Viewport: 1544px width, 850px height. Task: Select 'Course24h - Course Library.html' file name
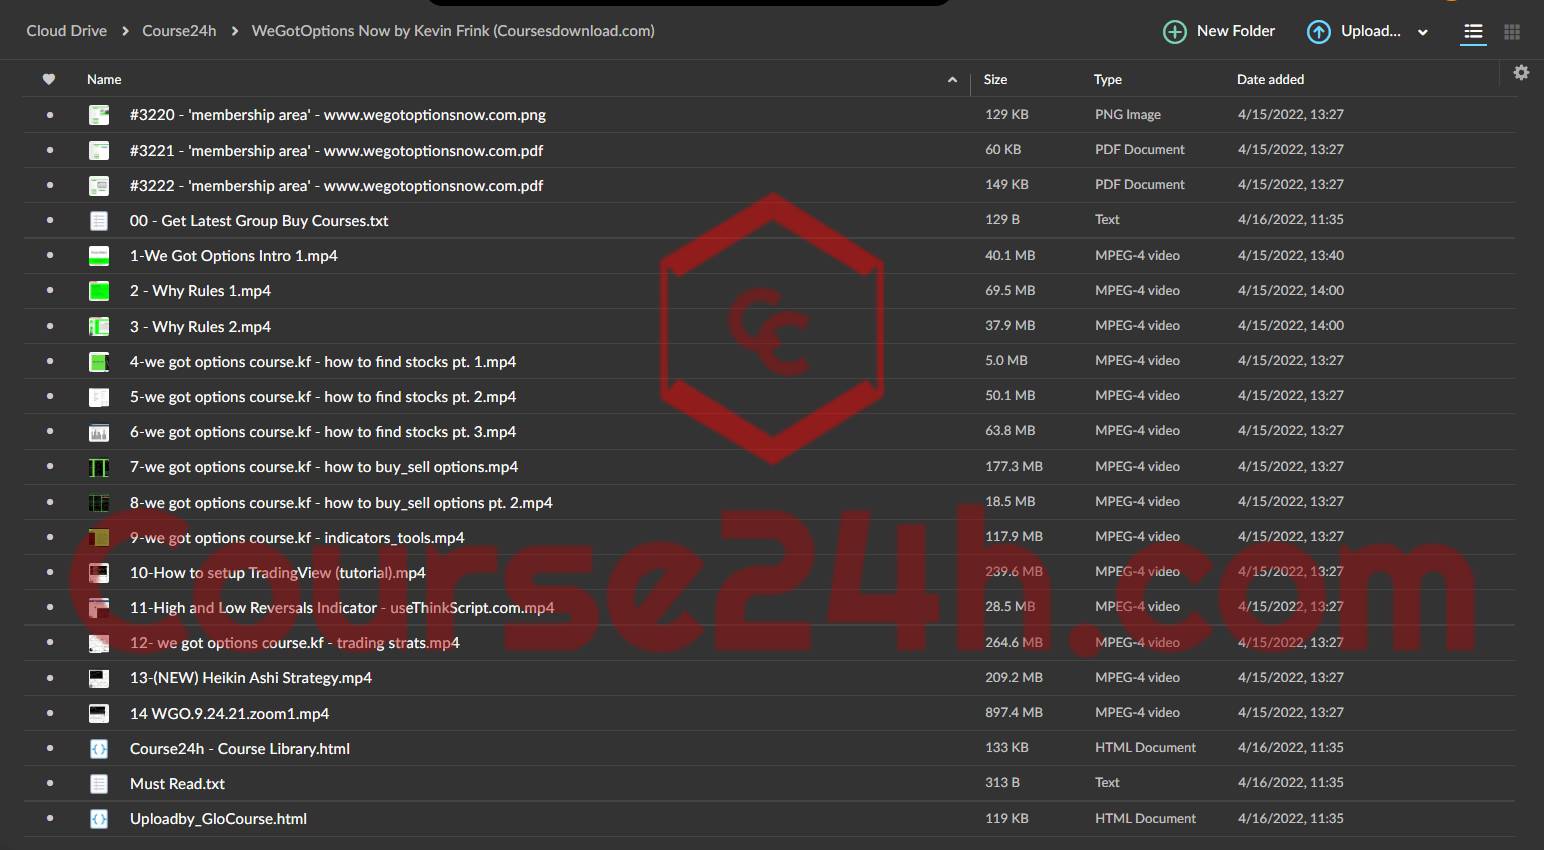tap(240, 748)
